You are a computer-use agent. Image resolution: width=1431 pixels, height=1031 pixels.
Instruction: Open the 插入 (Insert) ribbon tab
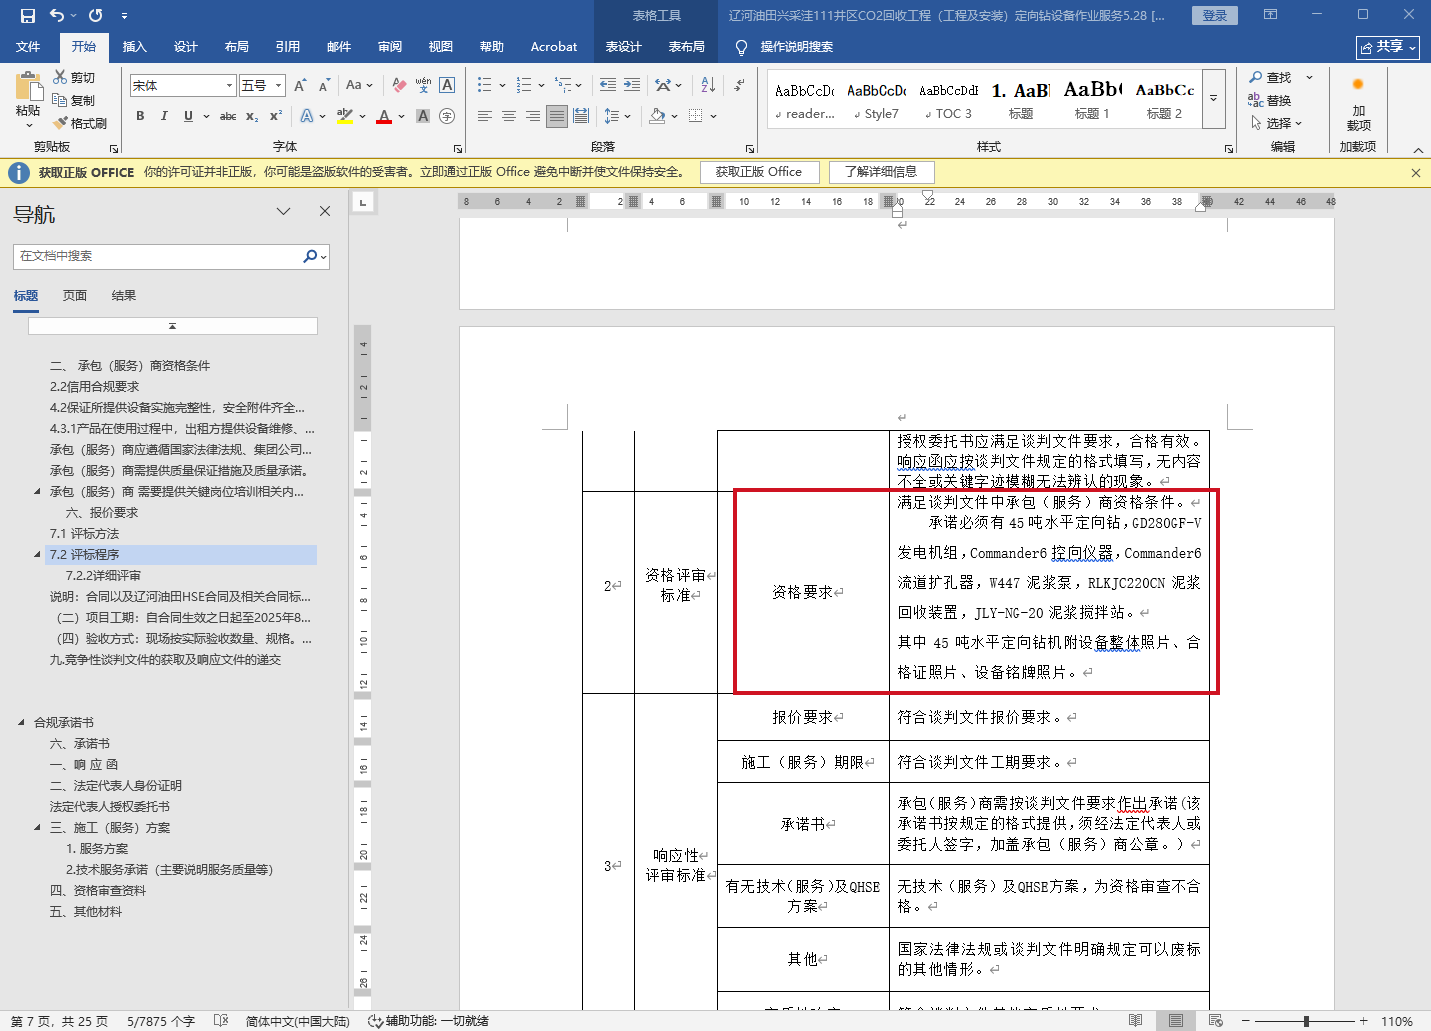134,47
